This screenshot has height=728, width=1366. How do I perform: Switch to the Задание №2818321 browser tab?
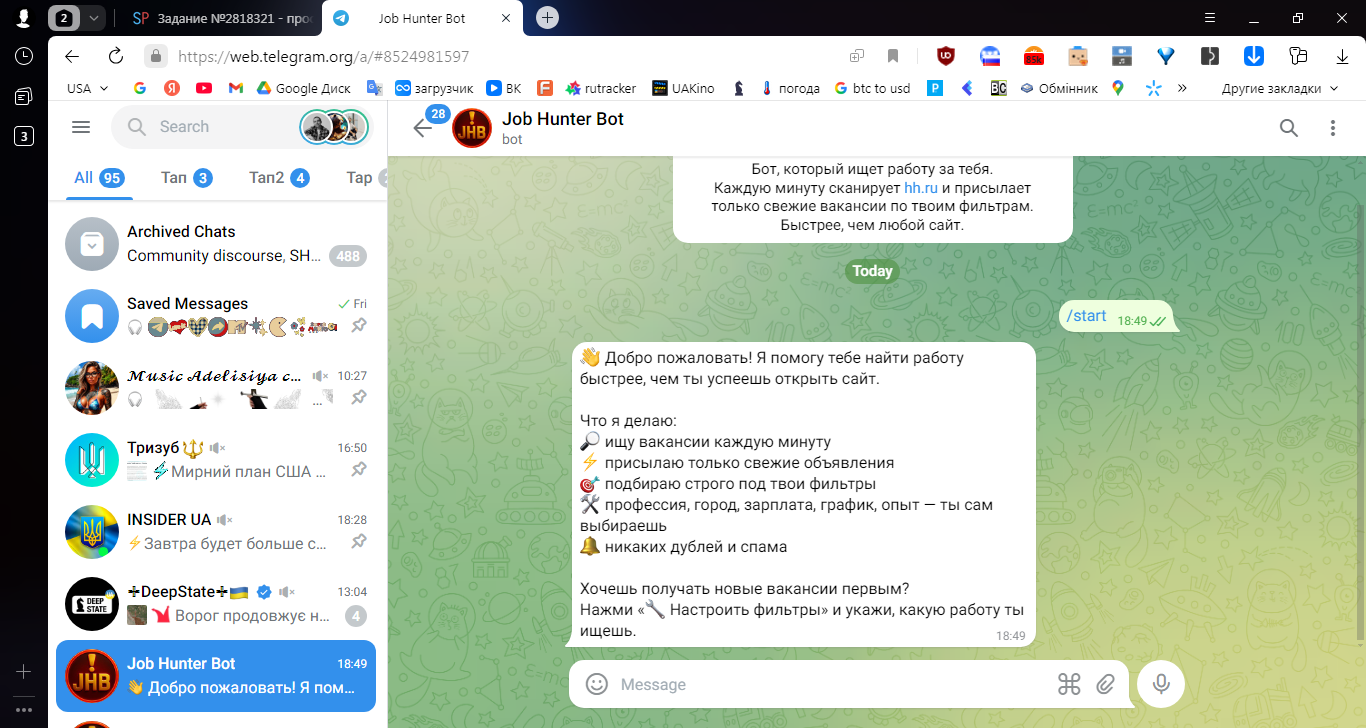click(221, 18)
